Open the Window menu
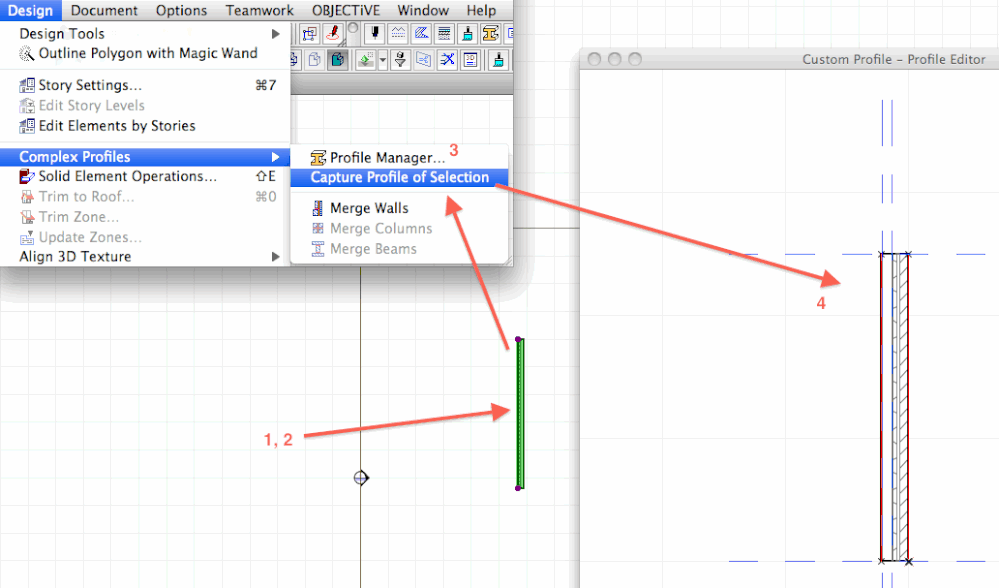Viewport: 999px width, 588px height. (x=423, y=10)
